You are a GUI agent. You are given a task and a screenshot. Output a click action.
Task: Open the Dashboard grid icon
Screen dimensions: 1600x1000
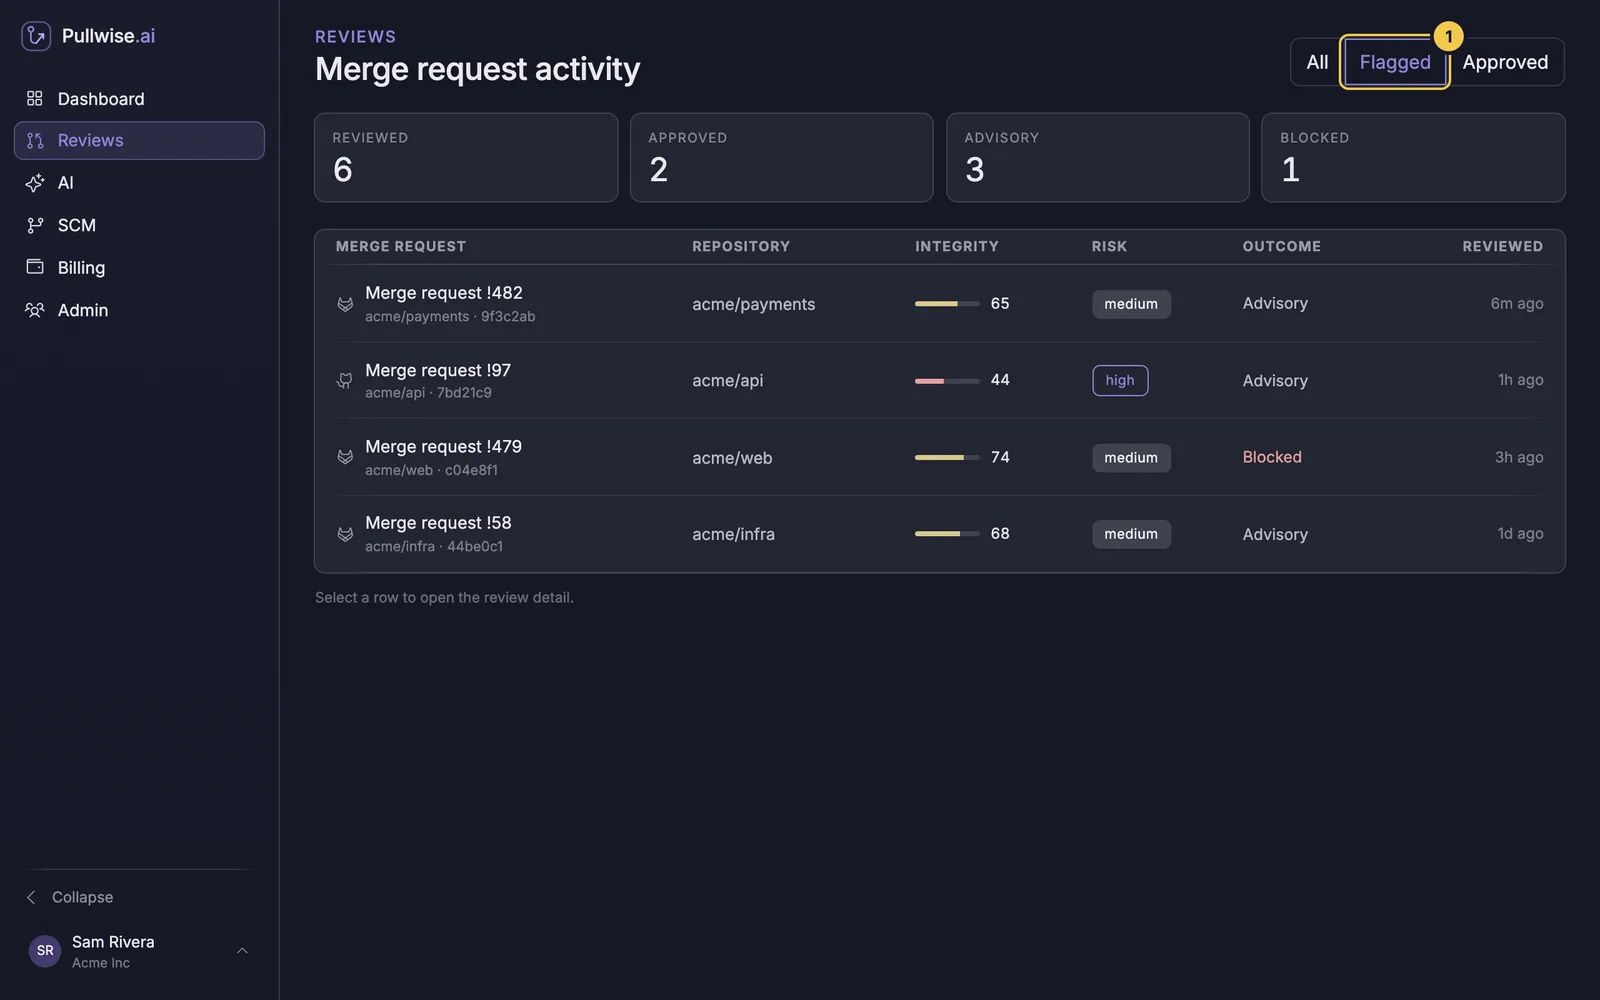pos(35,98)
